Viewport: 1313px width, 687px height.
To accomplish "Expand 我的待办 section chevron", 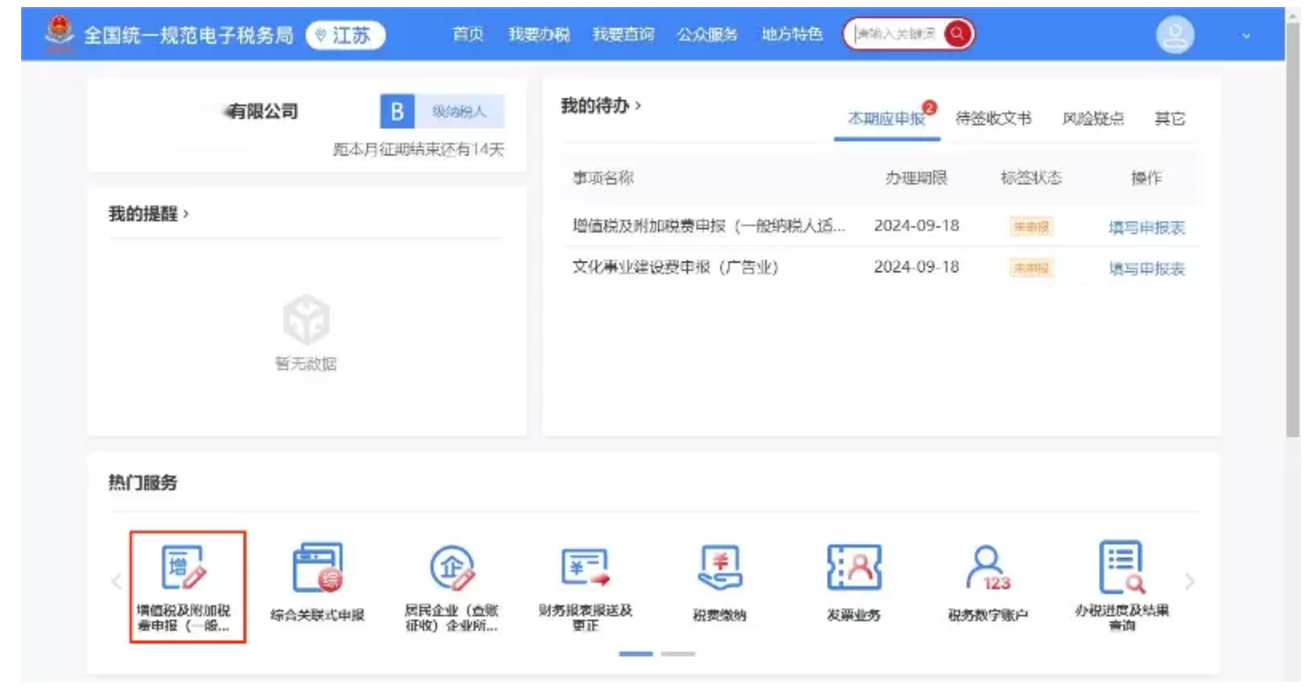I will pos(638,105).
